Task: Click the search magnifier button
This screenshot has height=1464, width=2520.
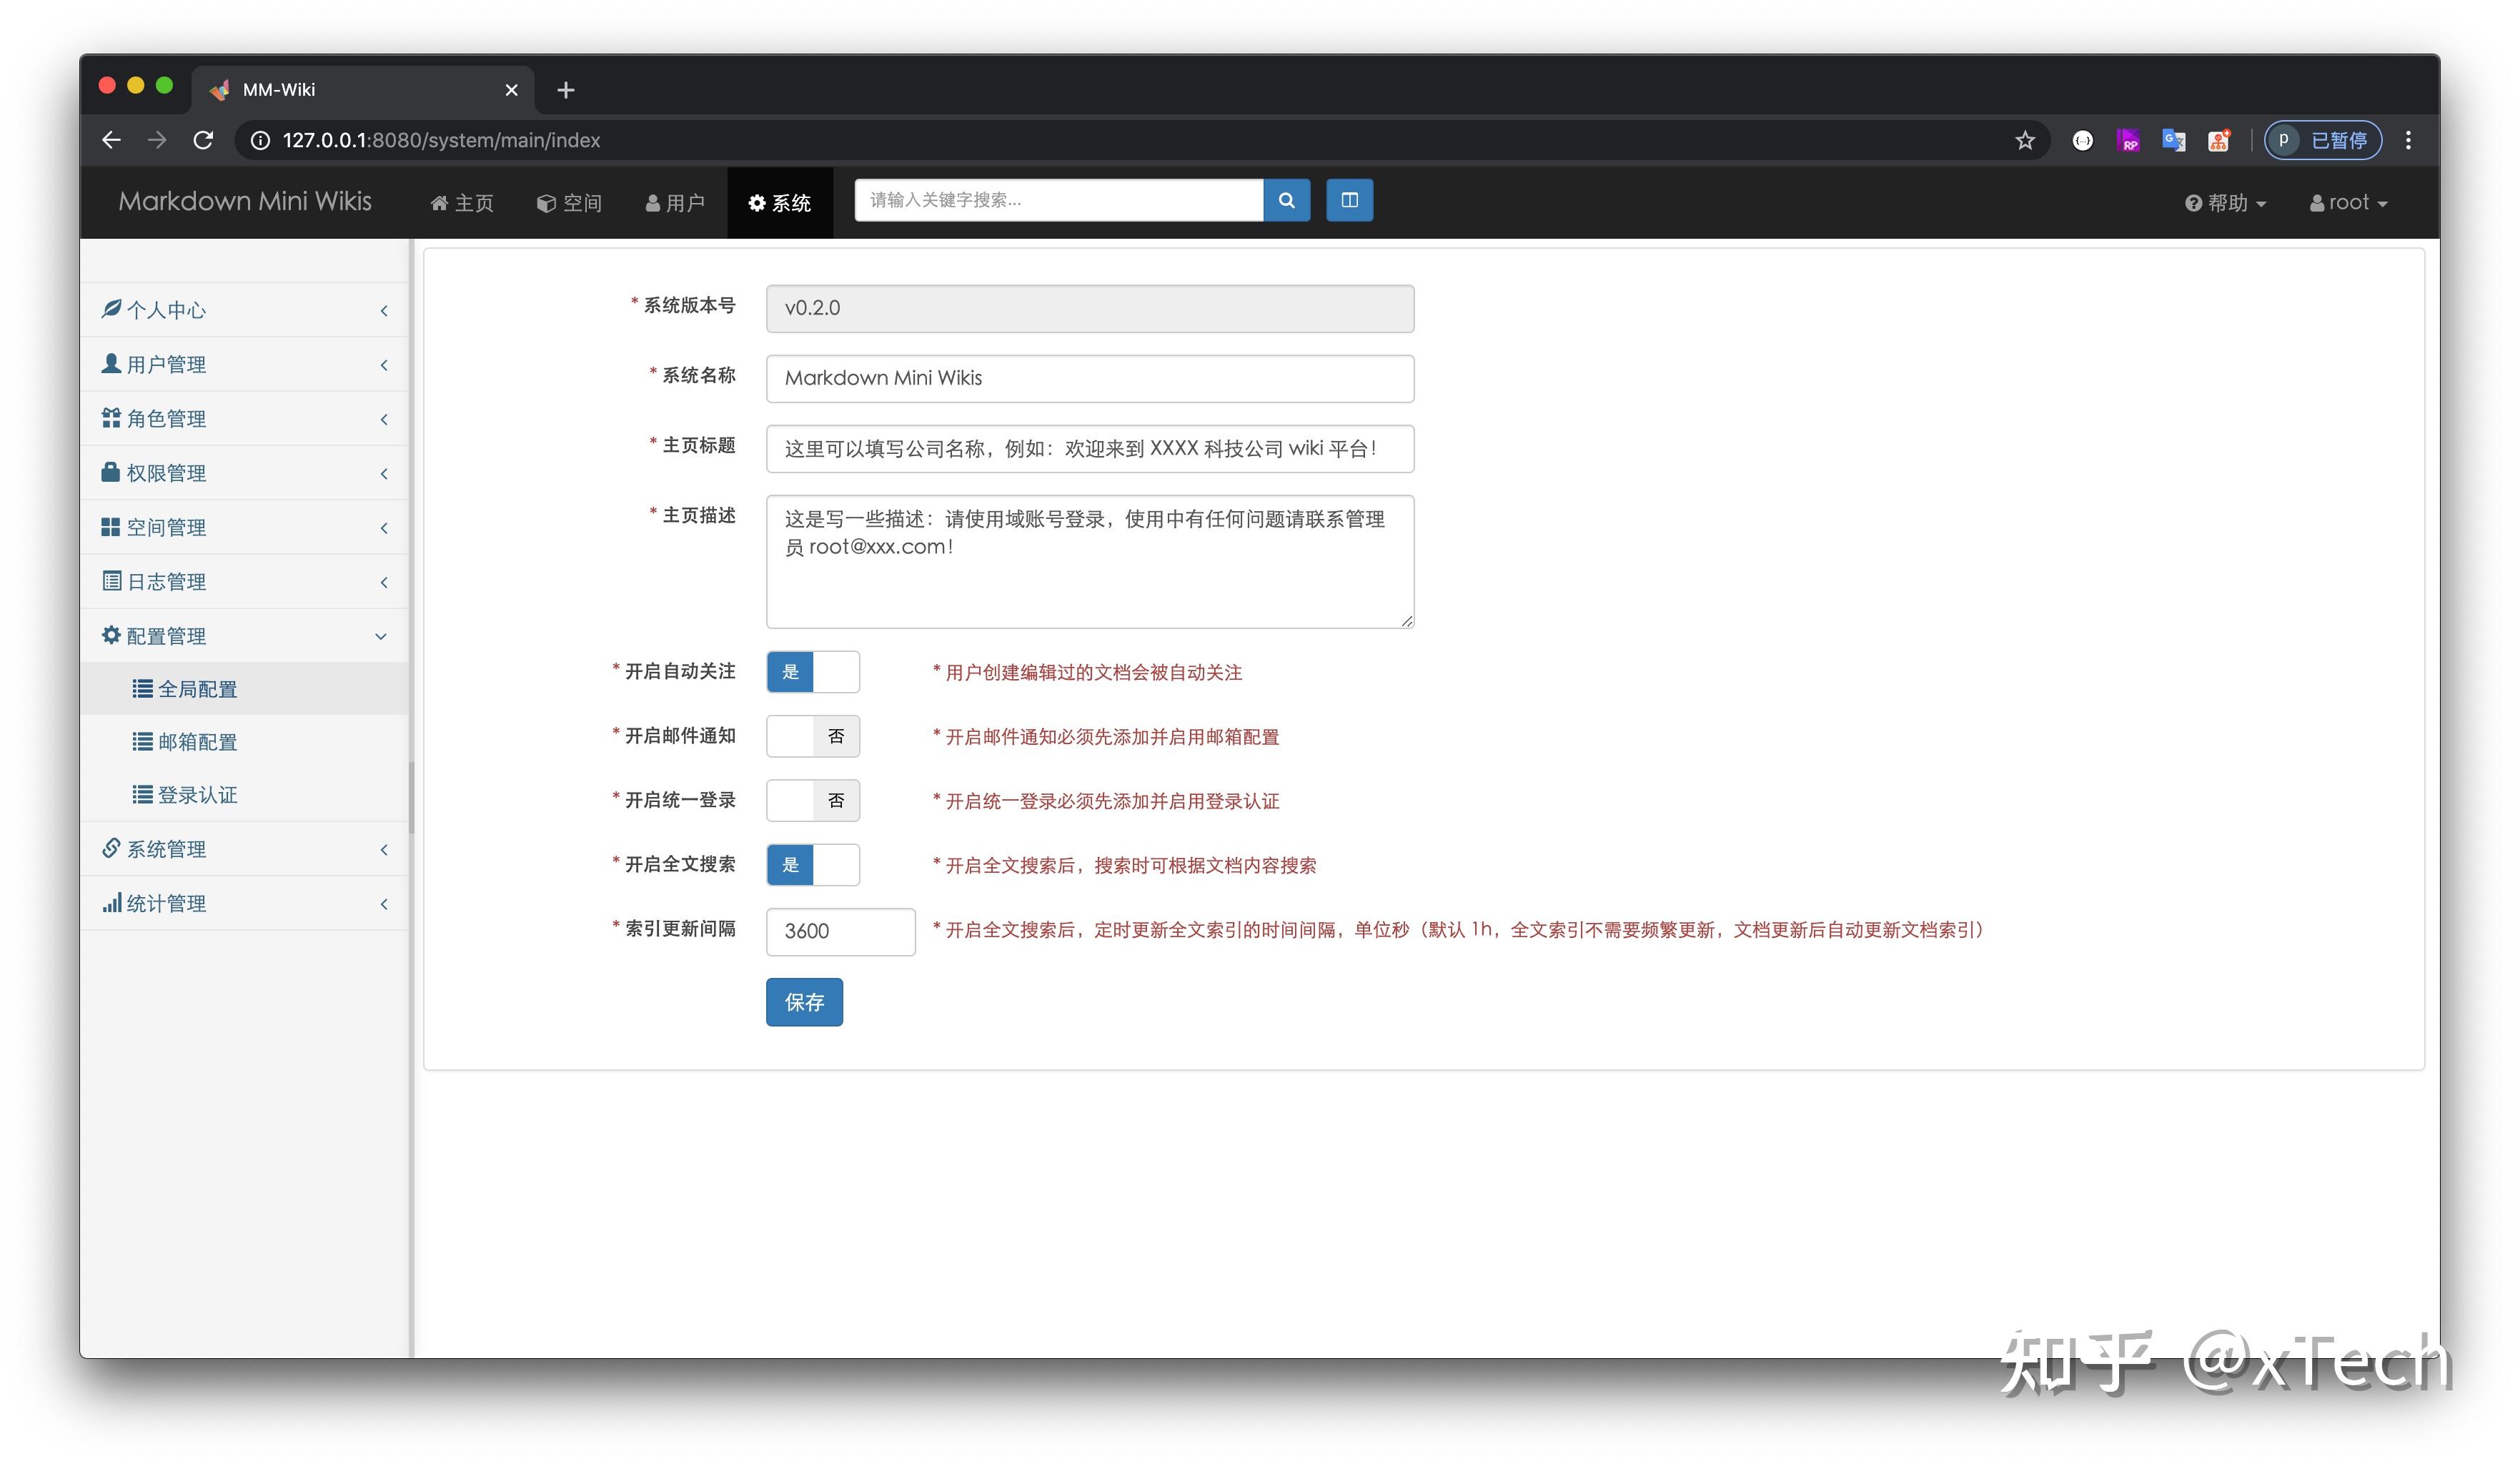Action: point(1286,200)
